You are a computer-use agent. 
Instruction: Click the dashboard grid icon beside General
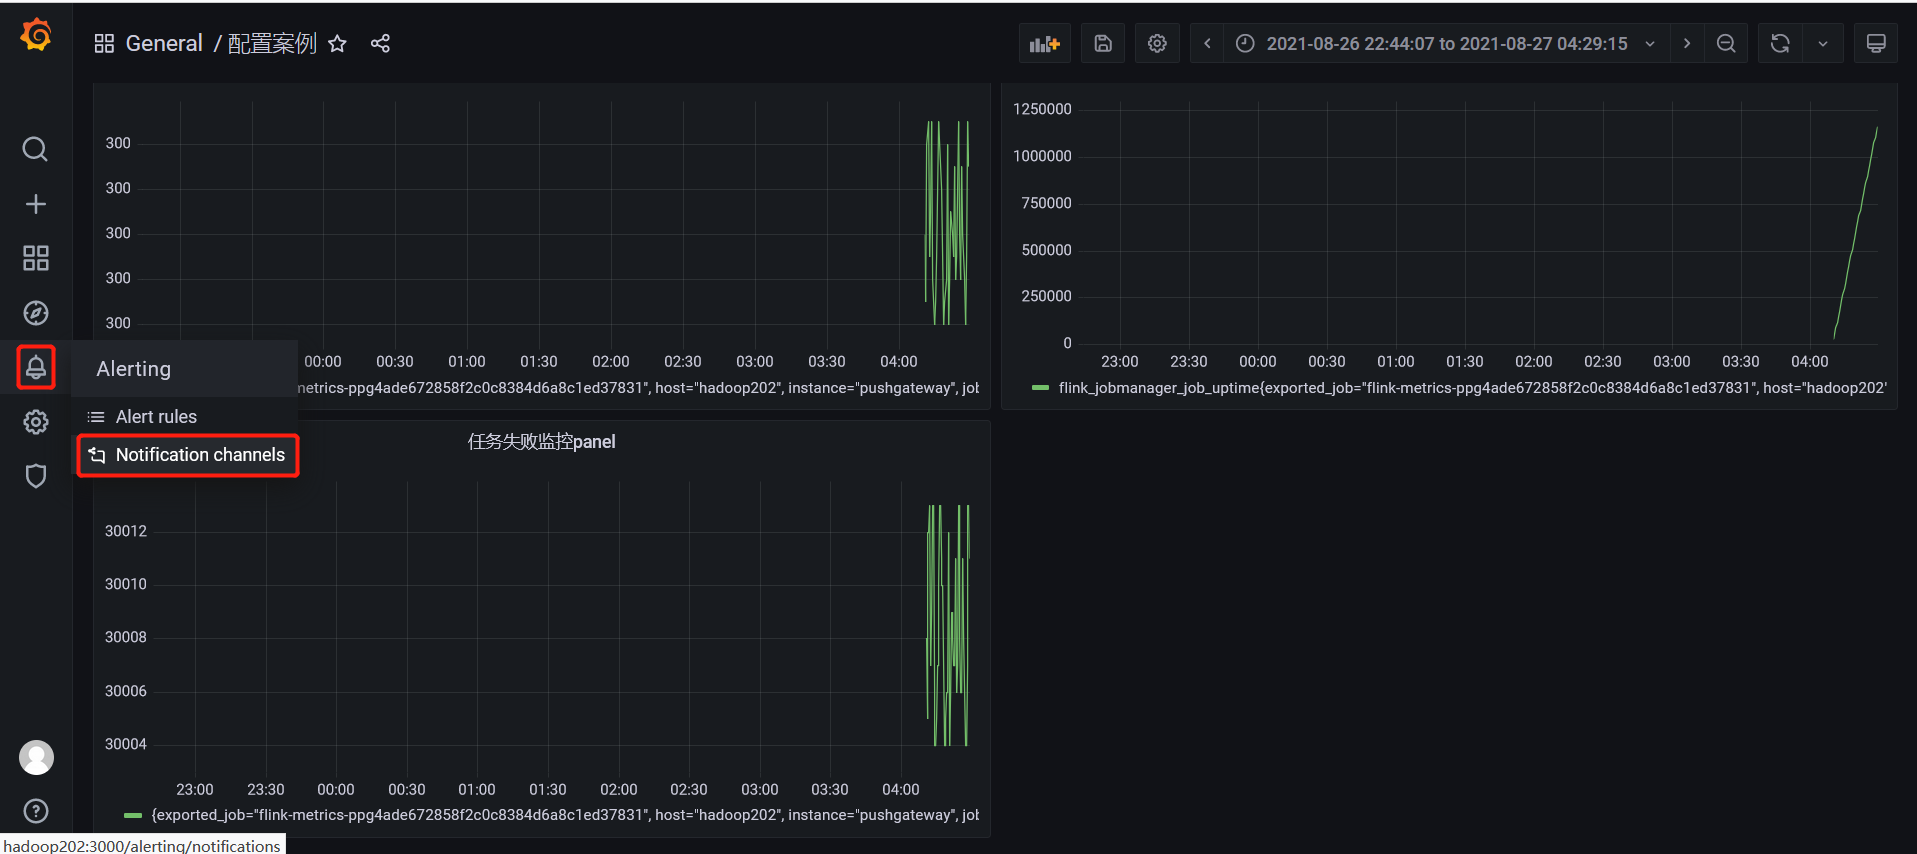click(x=104, y=43)
